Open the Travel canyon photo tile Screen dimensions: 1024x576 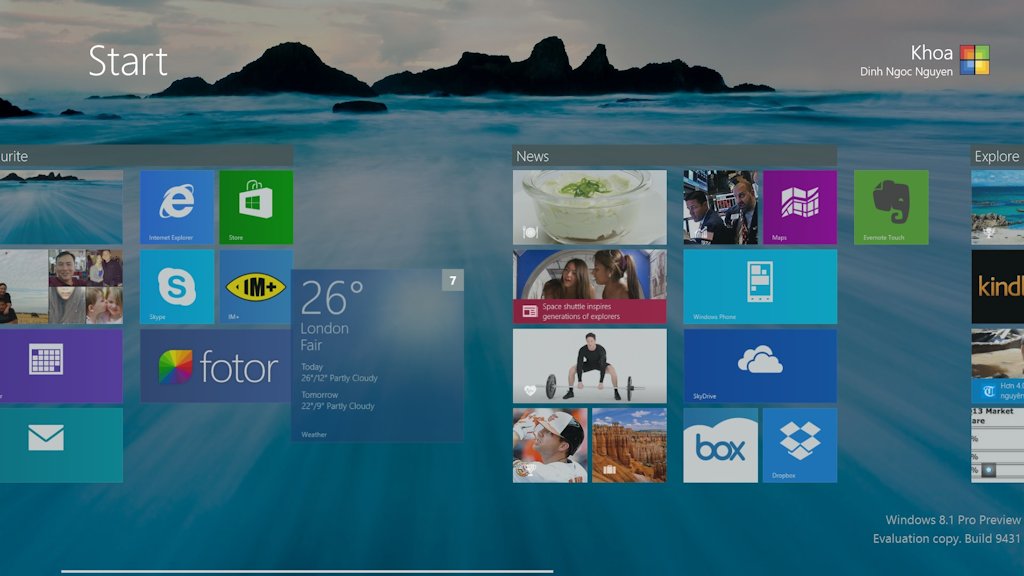630,445
